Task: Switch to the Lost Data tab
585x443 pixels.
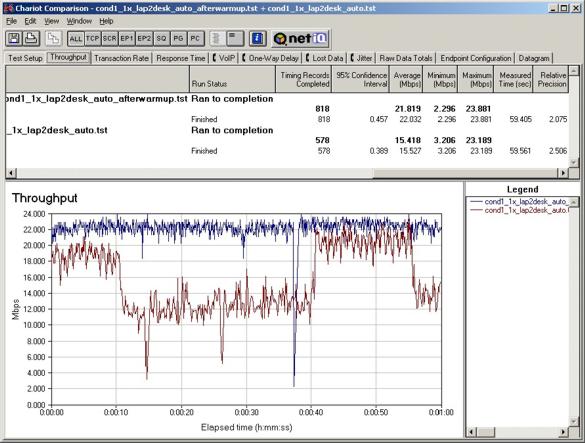Action: 324,58
